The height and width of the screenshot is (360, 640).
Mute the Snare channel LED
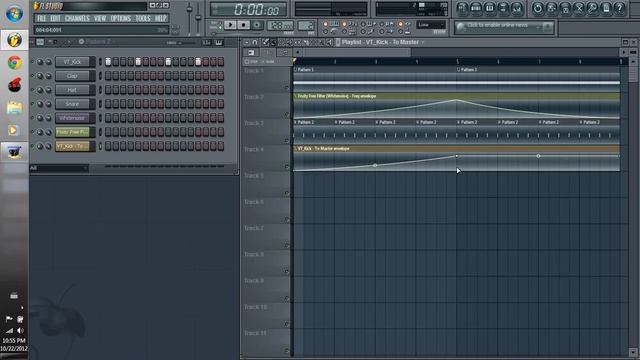[33, 104]
